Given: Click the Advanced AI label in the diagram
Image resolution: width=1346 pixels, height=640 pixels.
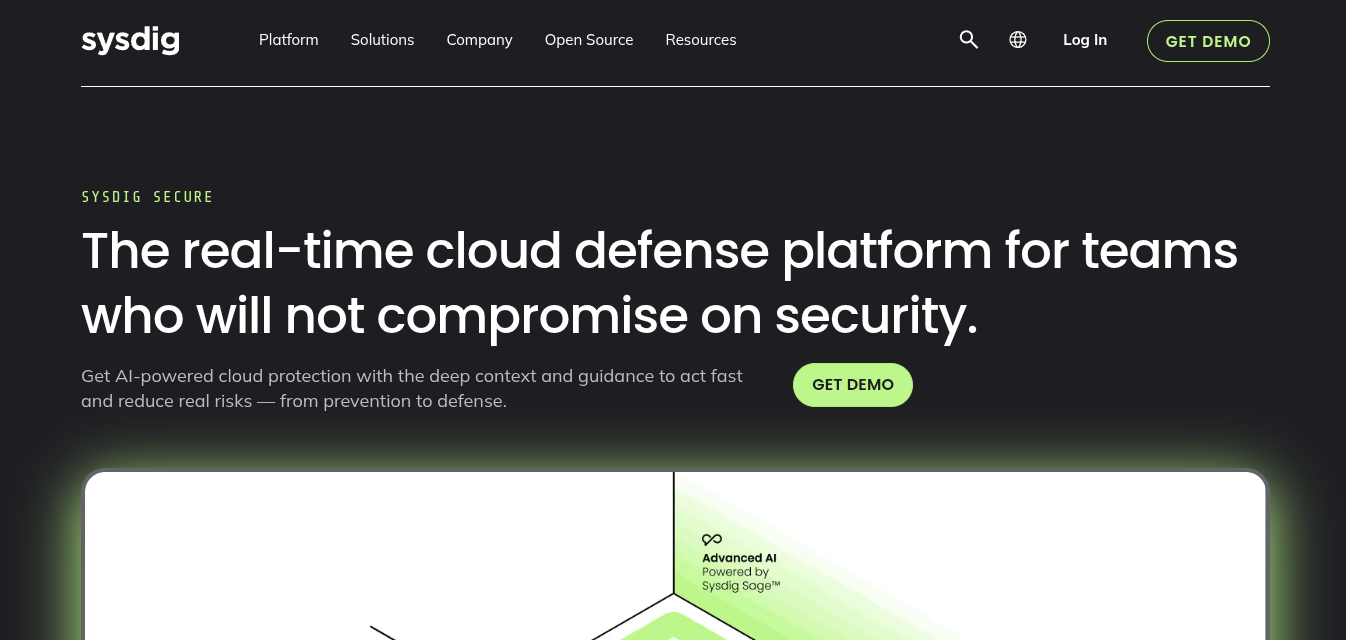Looking at the screenshot, I should click(739, 558).
